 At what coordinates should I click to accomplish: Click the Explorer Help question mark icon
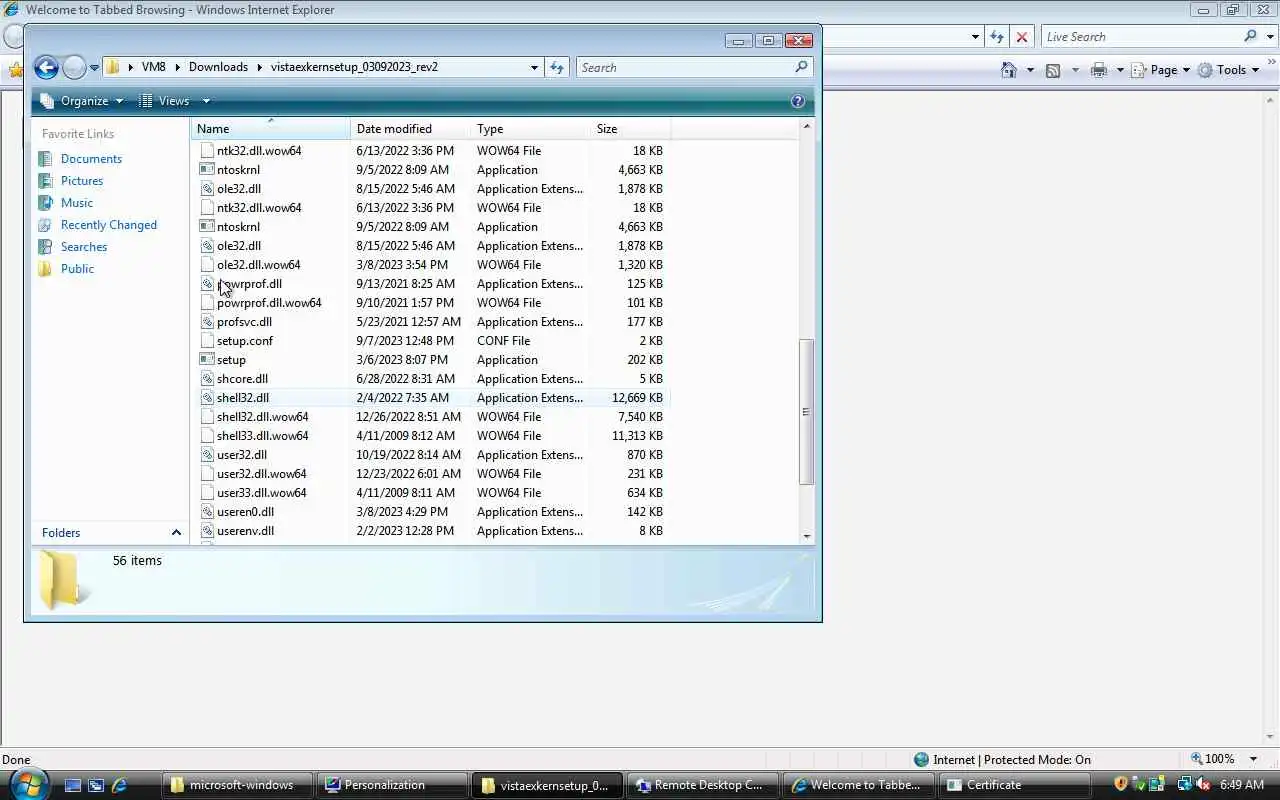(x=798, y=101)
